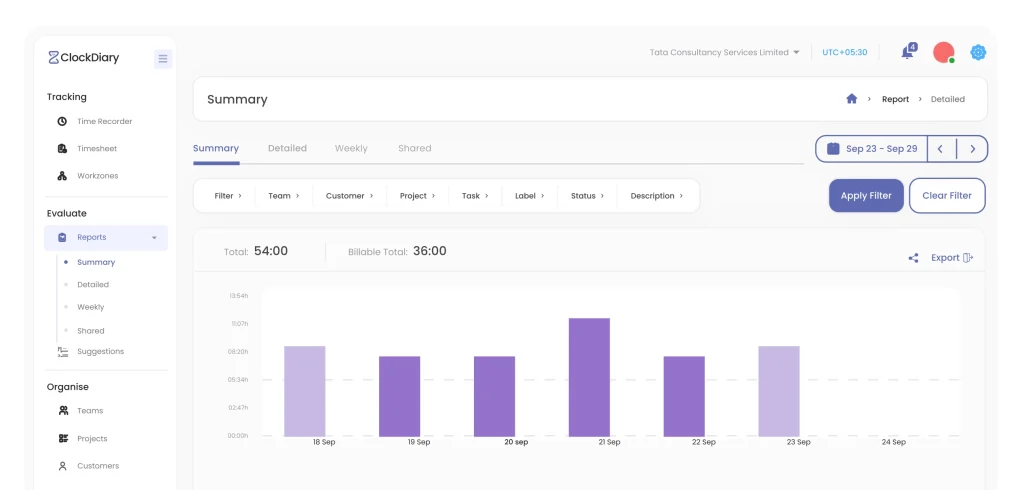Go to home breadcrumb icon

tap(852, 99)
